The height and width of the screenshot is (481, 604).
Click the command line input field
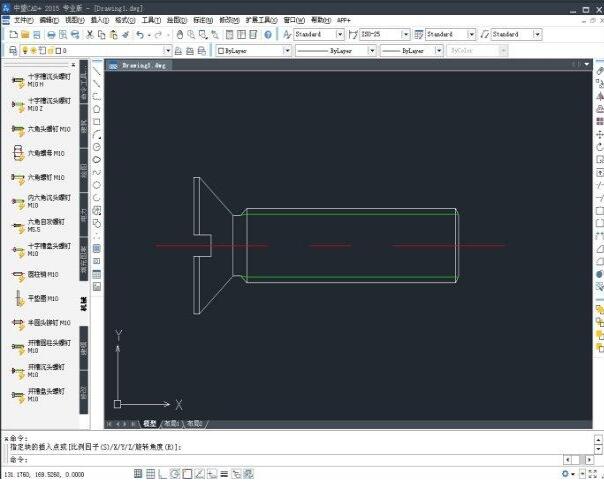(x=285, y=459)
